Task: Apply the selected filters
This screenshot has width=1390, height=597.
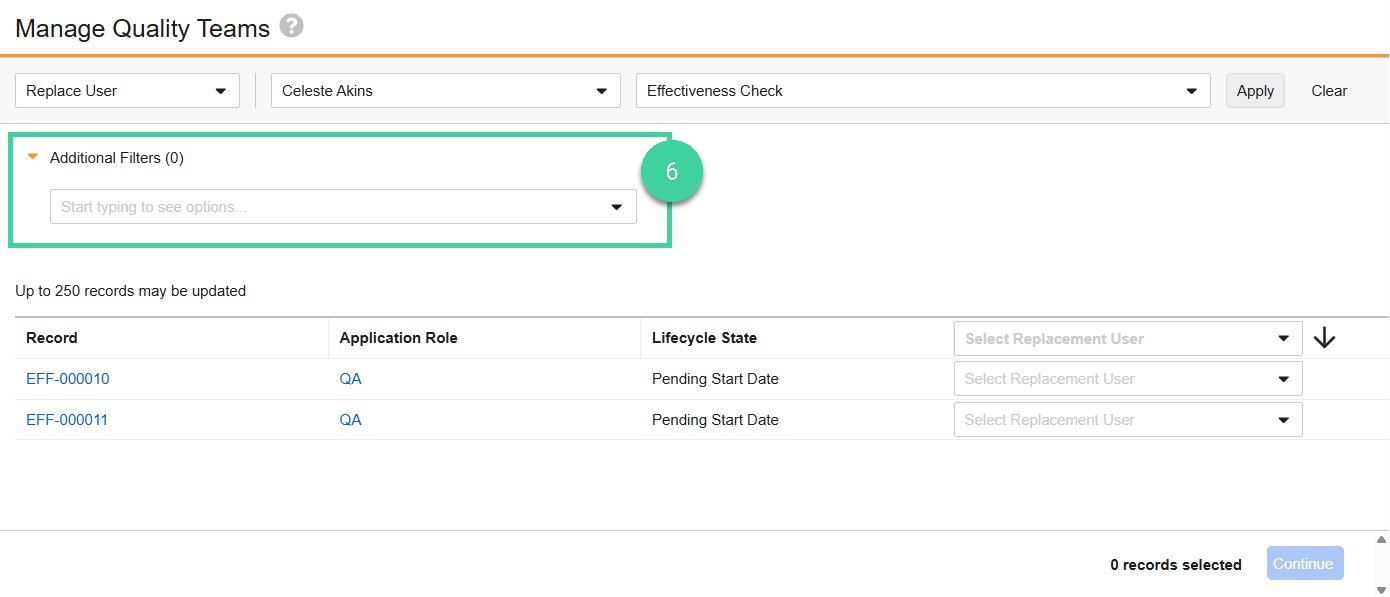Action: (1255, 90)
